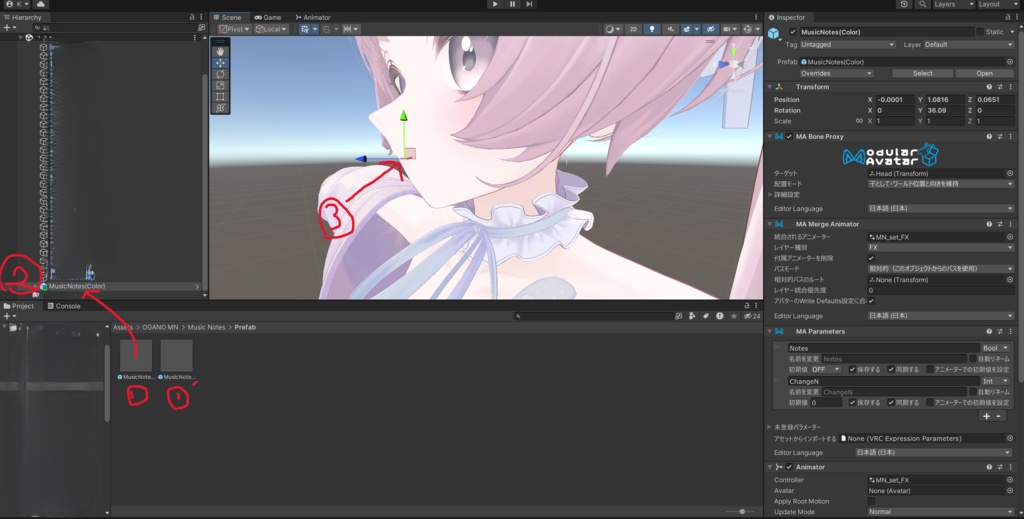Viewport: 1024px width, 519px height.
Task: Open the Local handle rotation dropdown
Action: tap(271, 29)
